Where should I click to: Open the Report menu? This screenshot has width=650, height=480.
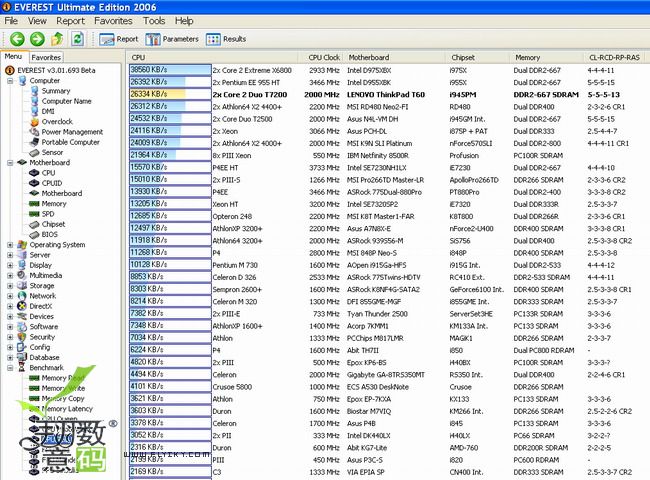pyautogui.click(x=70, y=21)
